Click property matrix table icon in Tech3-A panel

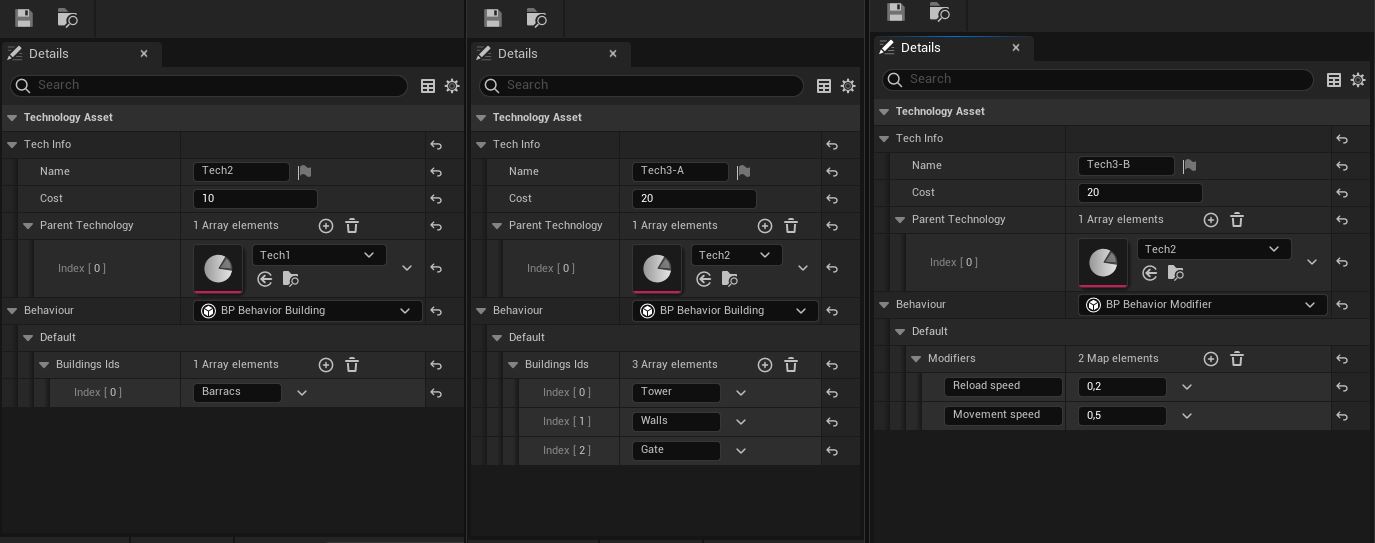point(824,86)
